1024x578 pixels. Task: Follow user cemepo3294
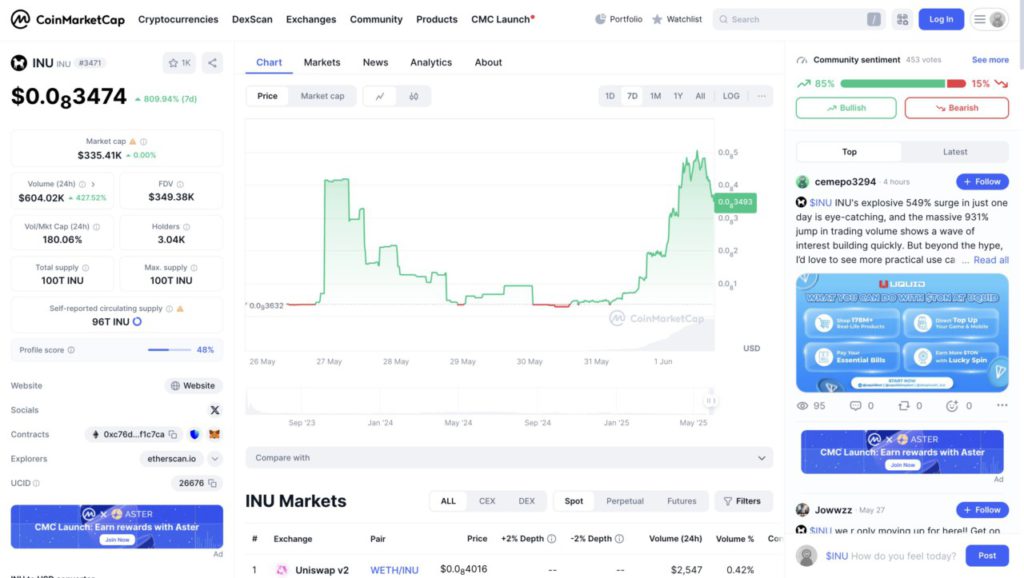click(982, 182)
